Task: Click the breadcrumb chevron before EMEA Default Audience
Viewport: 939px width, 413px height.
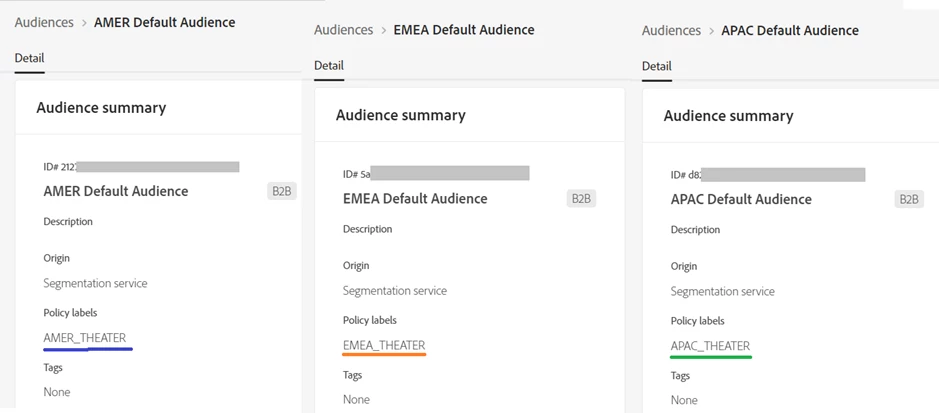Action: pos(384,31)
